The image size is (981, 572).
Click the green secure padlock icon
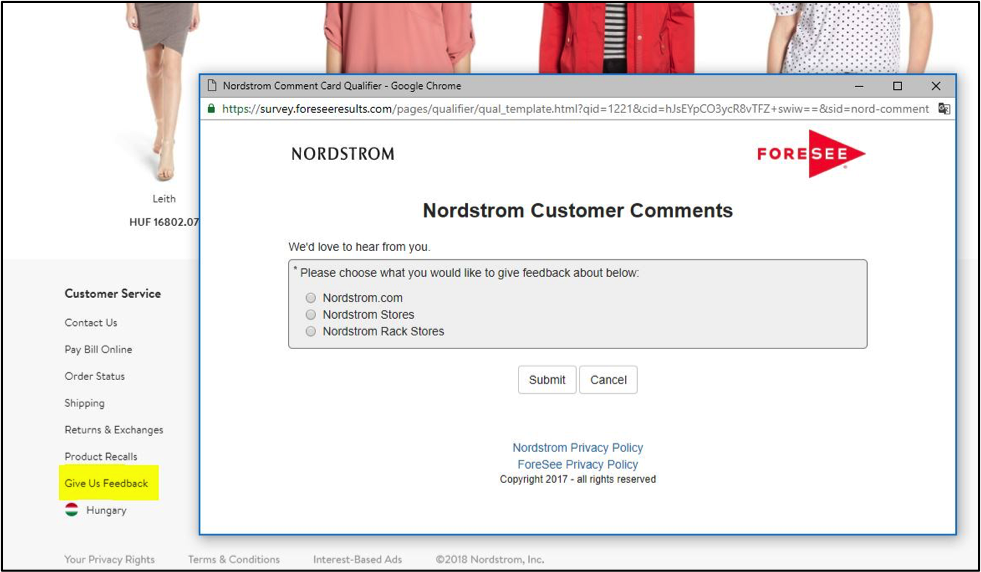(211, 109)
